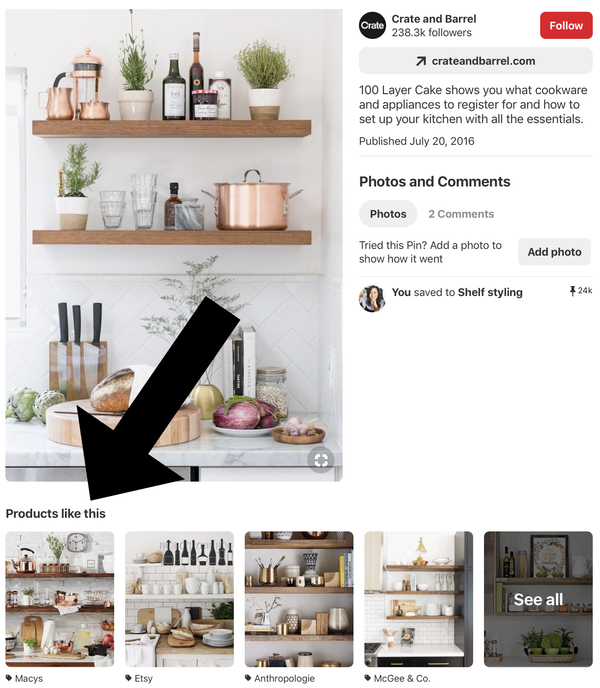Viewport: 600px width, 688px height.
Task: Click the Etsy price tag icon
Action: (x=128, y=678)
